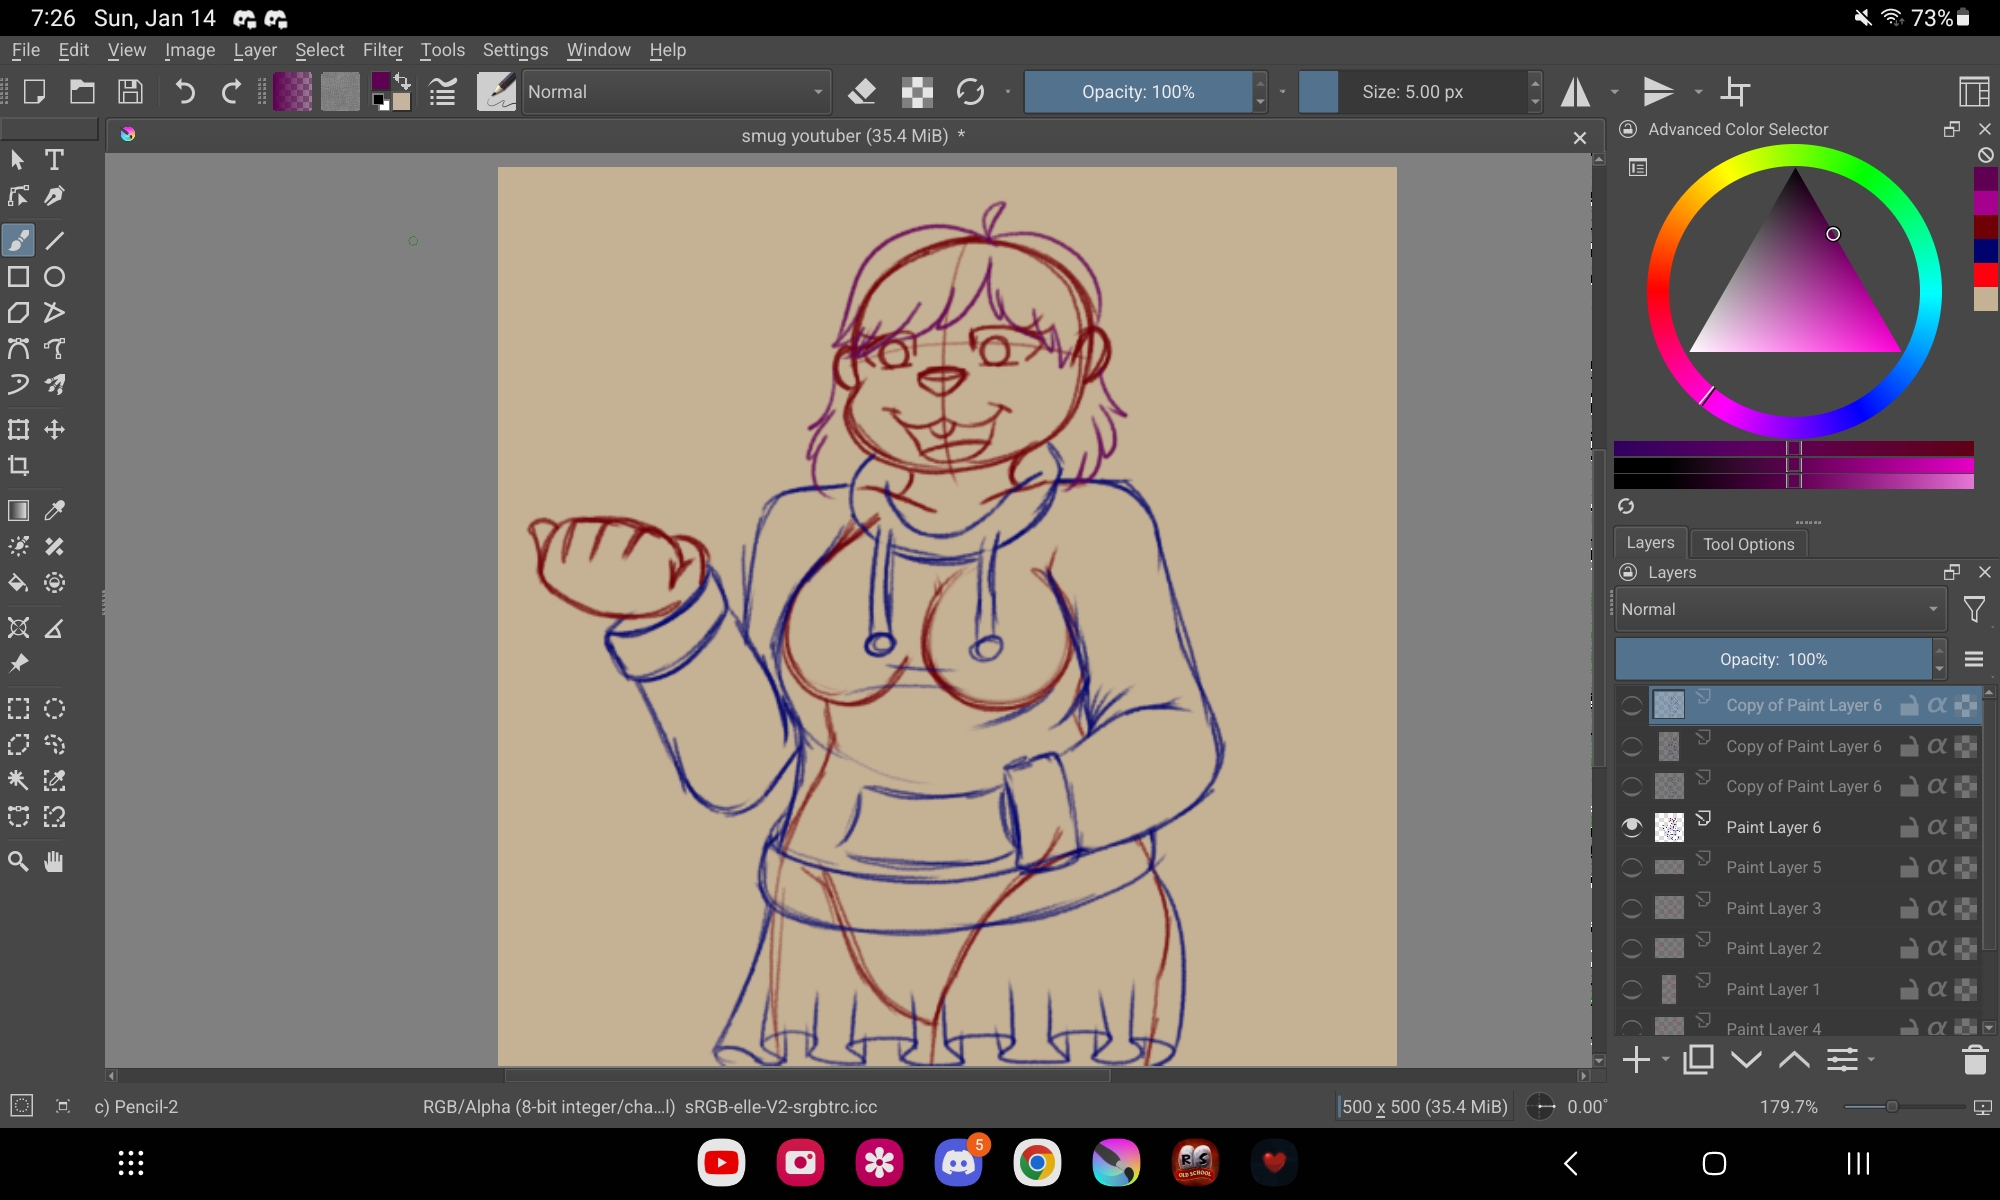Open the layer blending mode dropdown
Image resolution: width=2000 pixels, height=1200 pixels.
[1778, 609]
